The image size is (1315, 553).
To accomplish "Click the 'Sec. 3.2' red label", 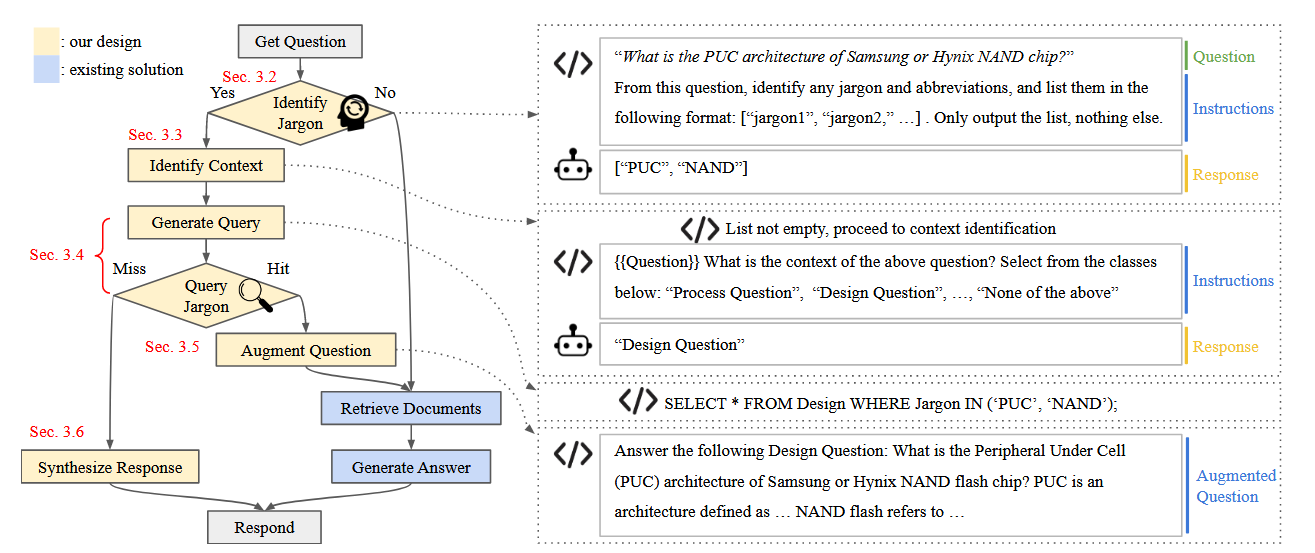I will pos(249,77).
